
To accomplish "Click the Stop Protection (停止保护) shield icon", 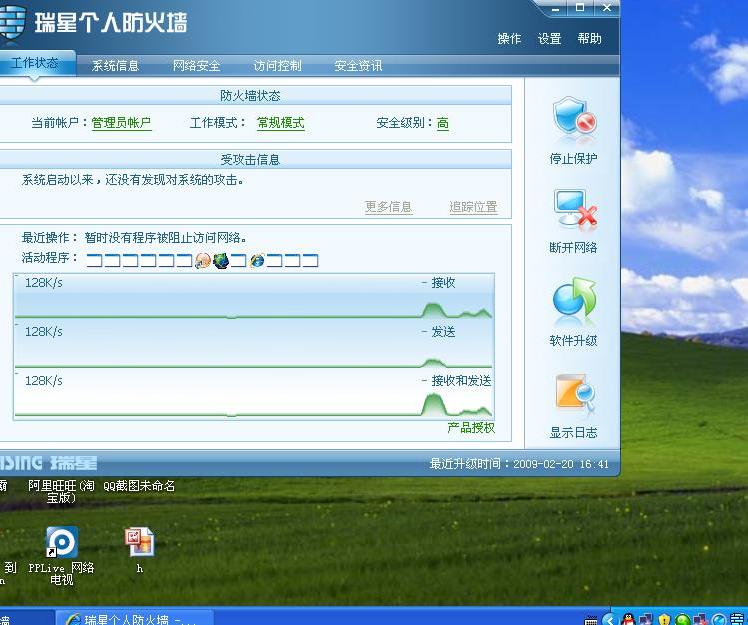I will (574, 116).
